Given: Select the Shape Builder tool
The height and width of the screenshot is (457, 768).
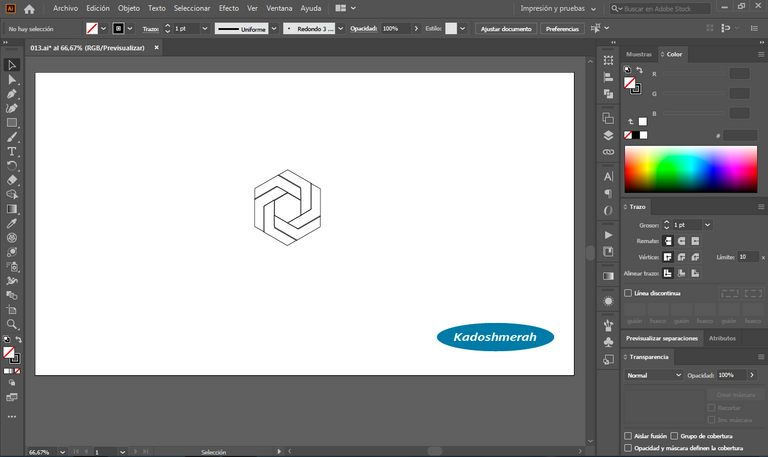Looking at the screenshot, I should (x=12, y=194).
